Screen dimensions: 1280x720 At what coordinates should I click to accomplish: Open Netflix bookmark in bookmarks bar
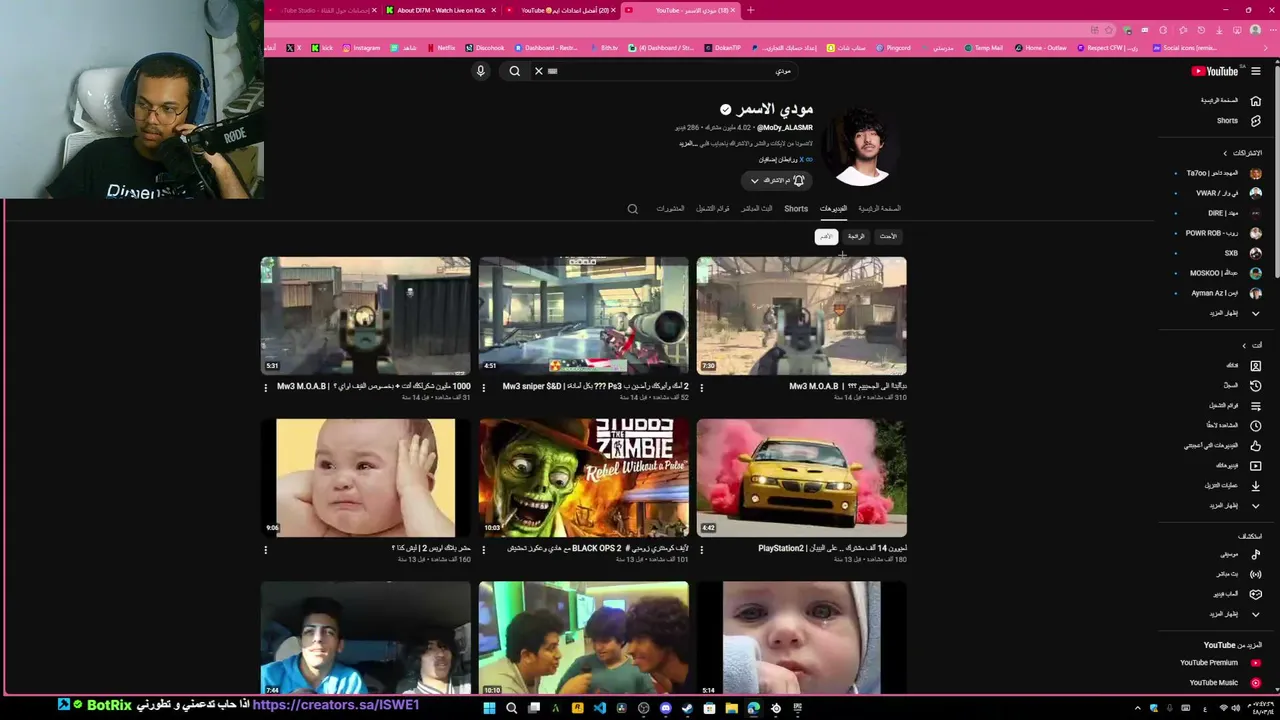point(441,48)
